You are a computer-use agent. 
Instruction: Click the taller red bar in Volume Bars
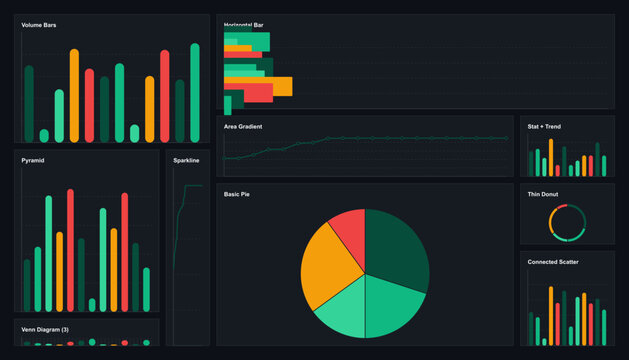click(x=164, y=96)
